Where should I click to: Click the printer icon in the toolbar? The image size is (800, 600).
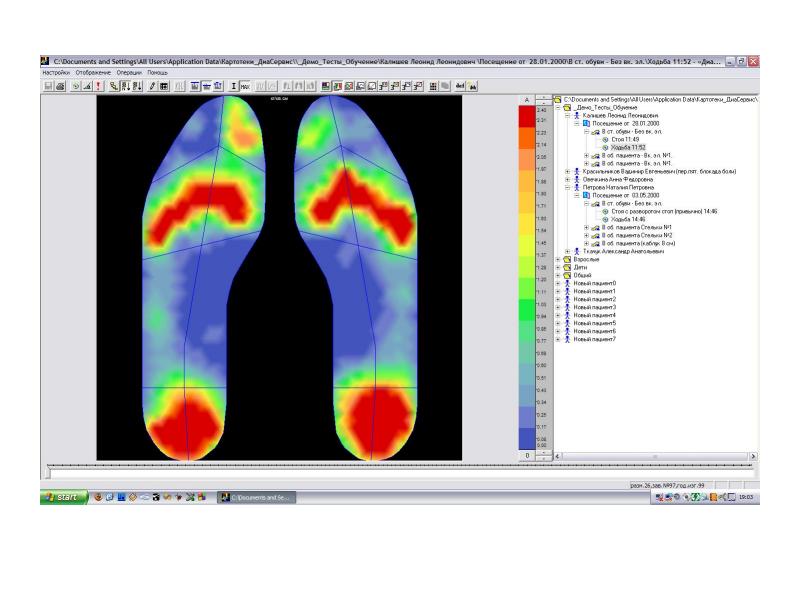60,87
